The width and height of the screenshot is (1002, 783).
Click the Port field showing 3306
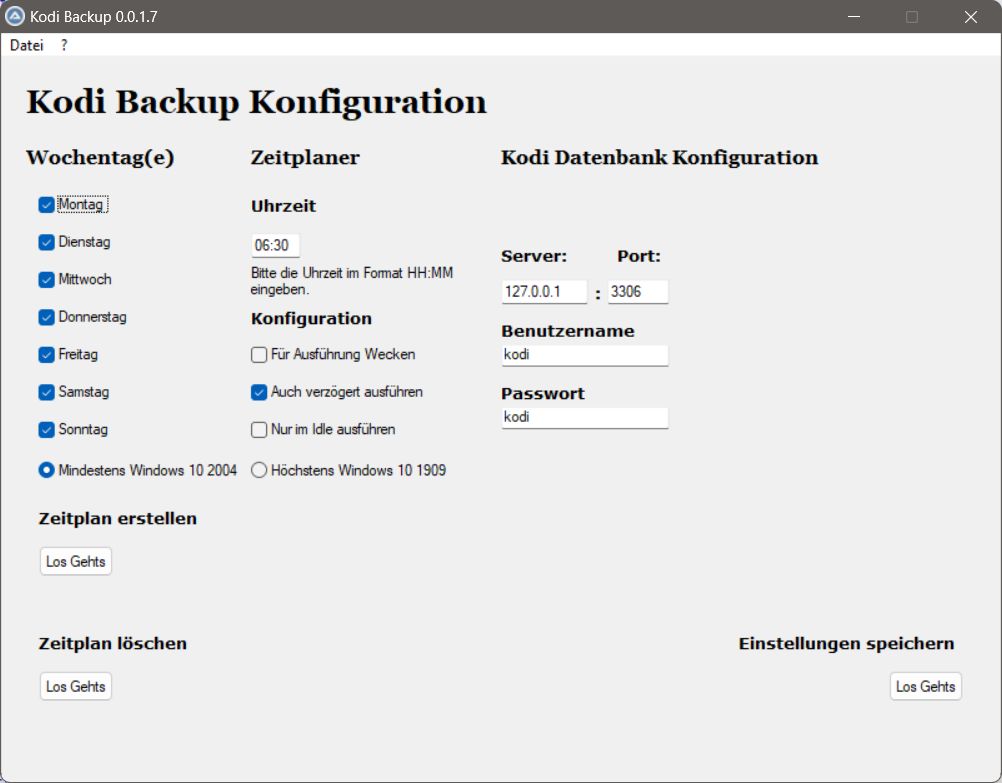(x=638, y=292)
